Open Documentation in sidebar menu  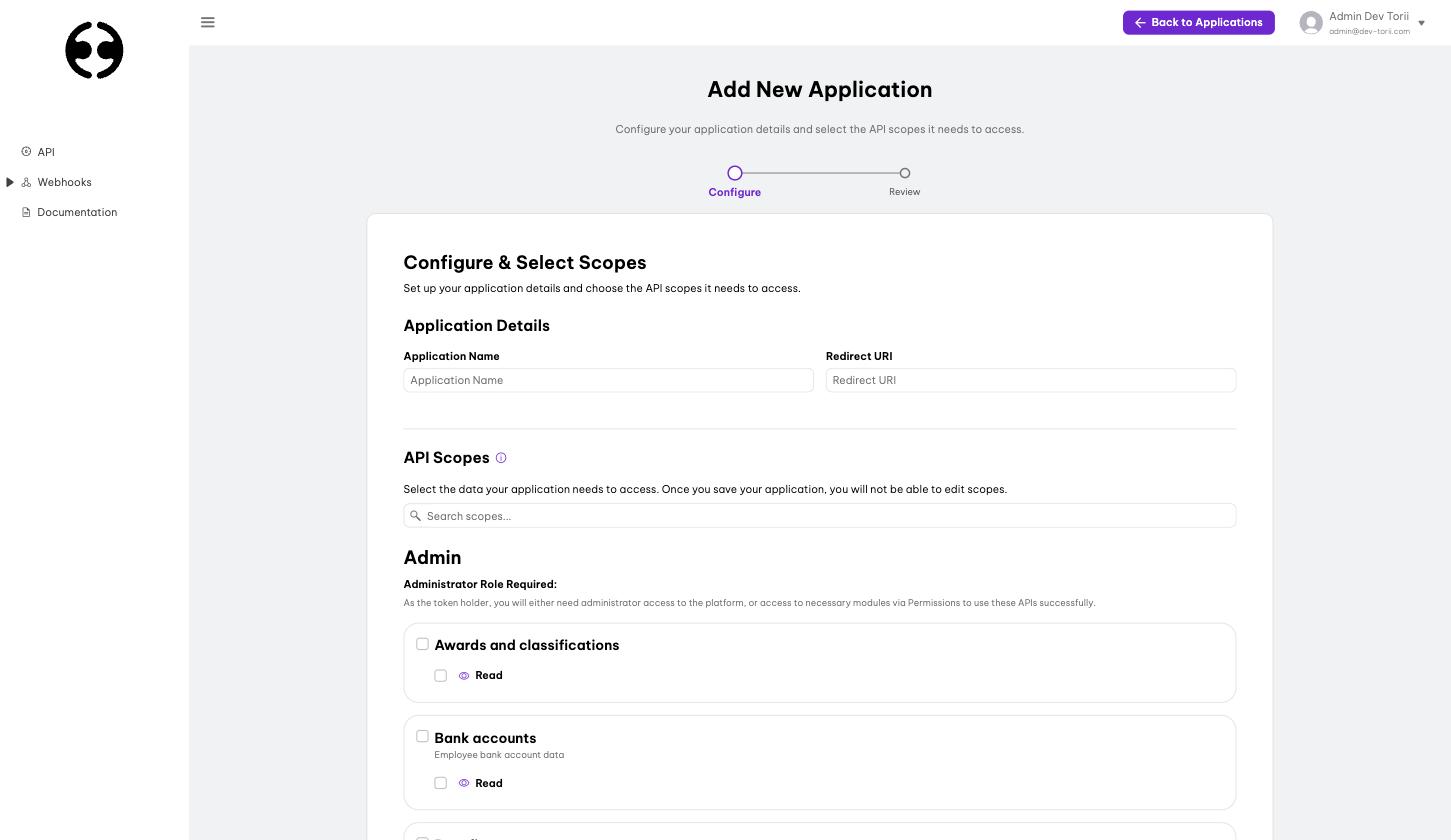[77, 212]
